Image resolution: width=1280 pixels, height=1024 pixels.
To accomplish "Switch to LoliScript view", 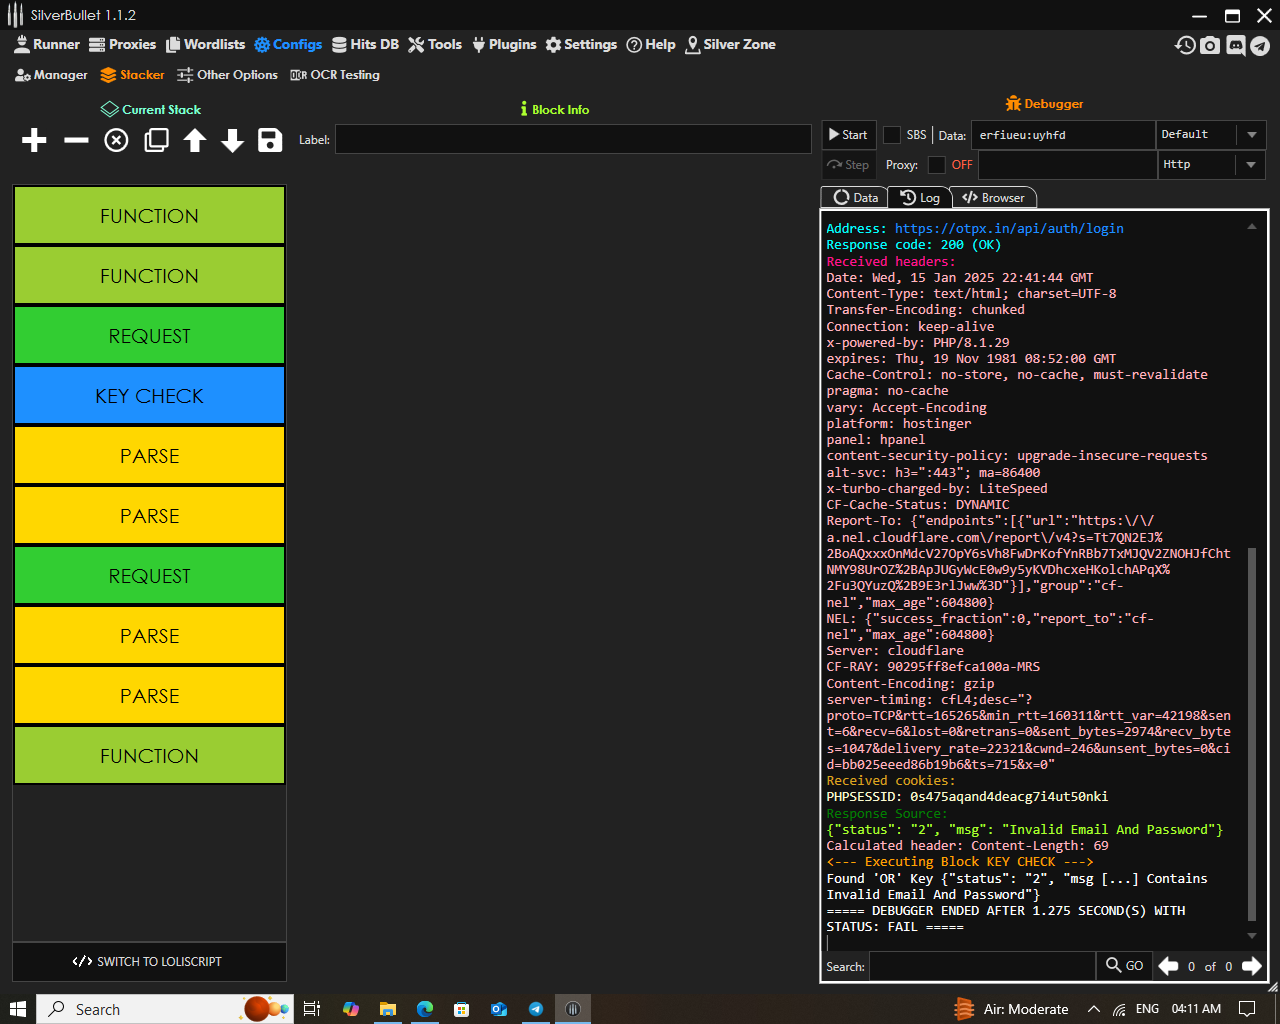I will click(x=149, y=962).
